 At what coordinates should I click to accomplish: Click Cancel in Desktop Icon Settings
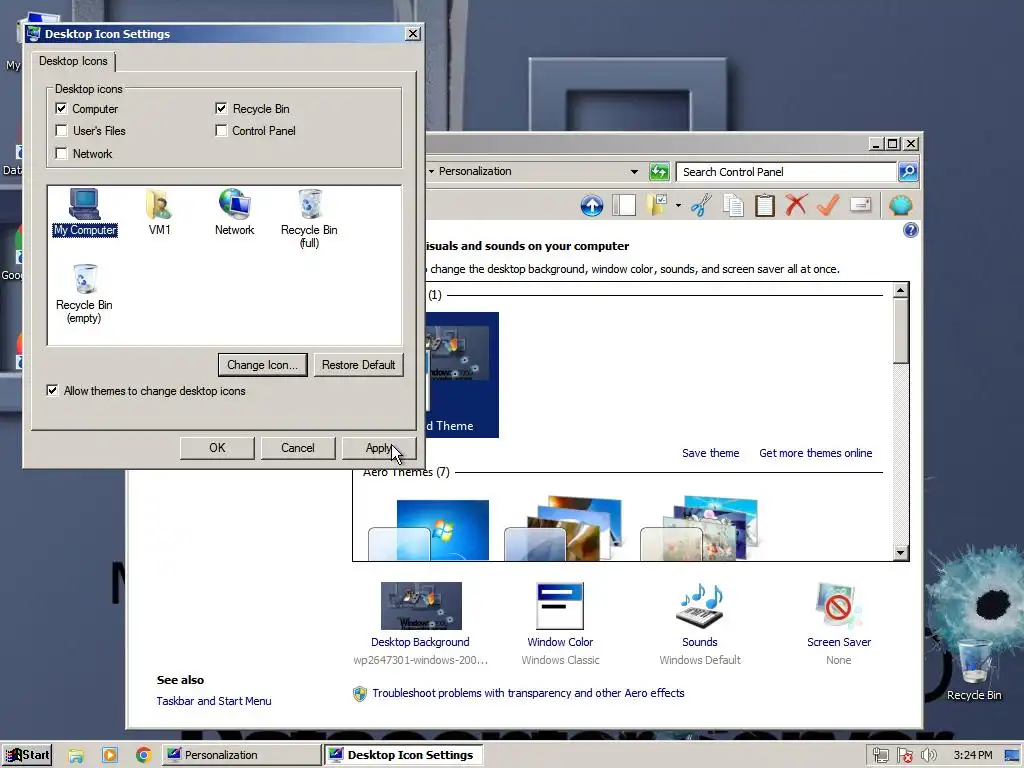tap(298, 448)
